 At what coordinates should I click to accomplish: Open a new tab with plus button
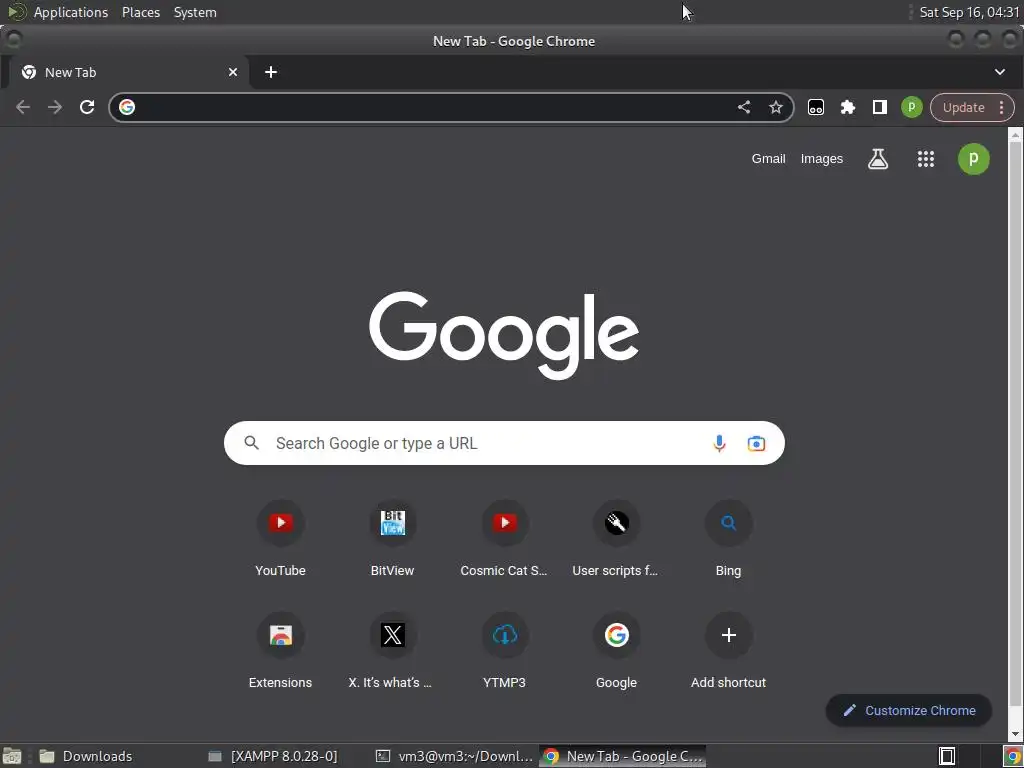271,72
